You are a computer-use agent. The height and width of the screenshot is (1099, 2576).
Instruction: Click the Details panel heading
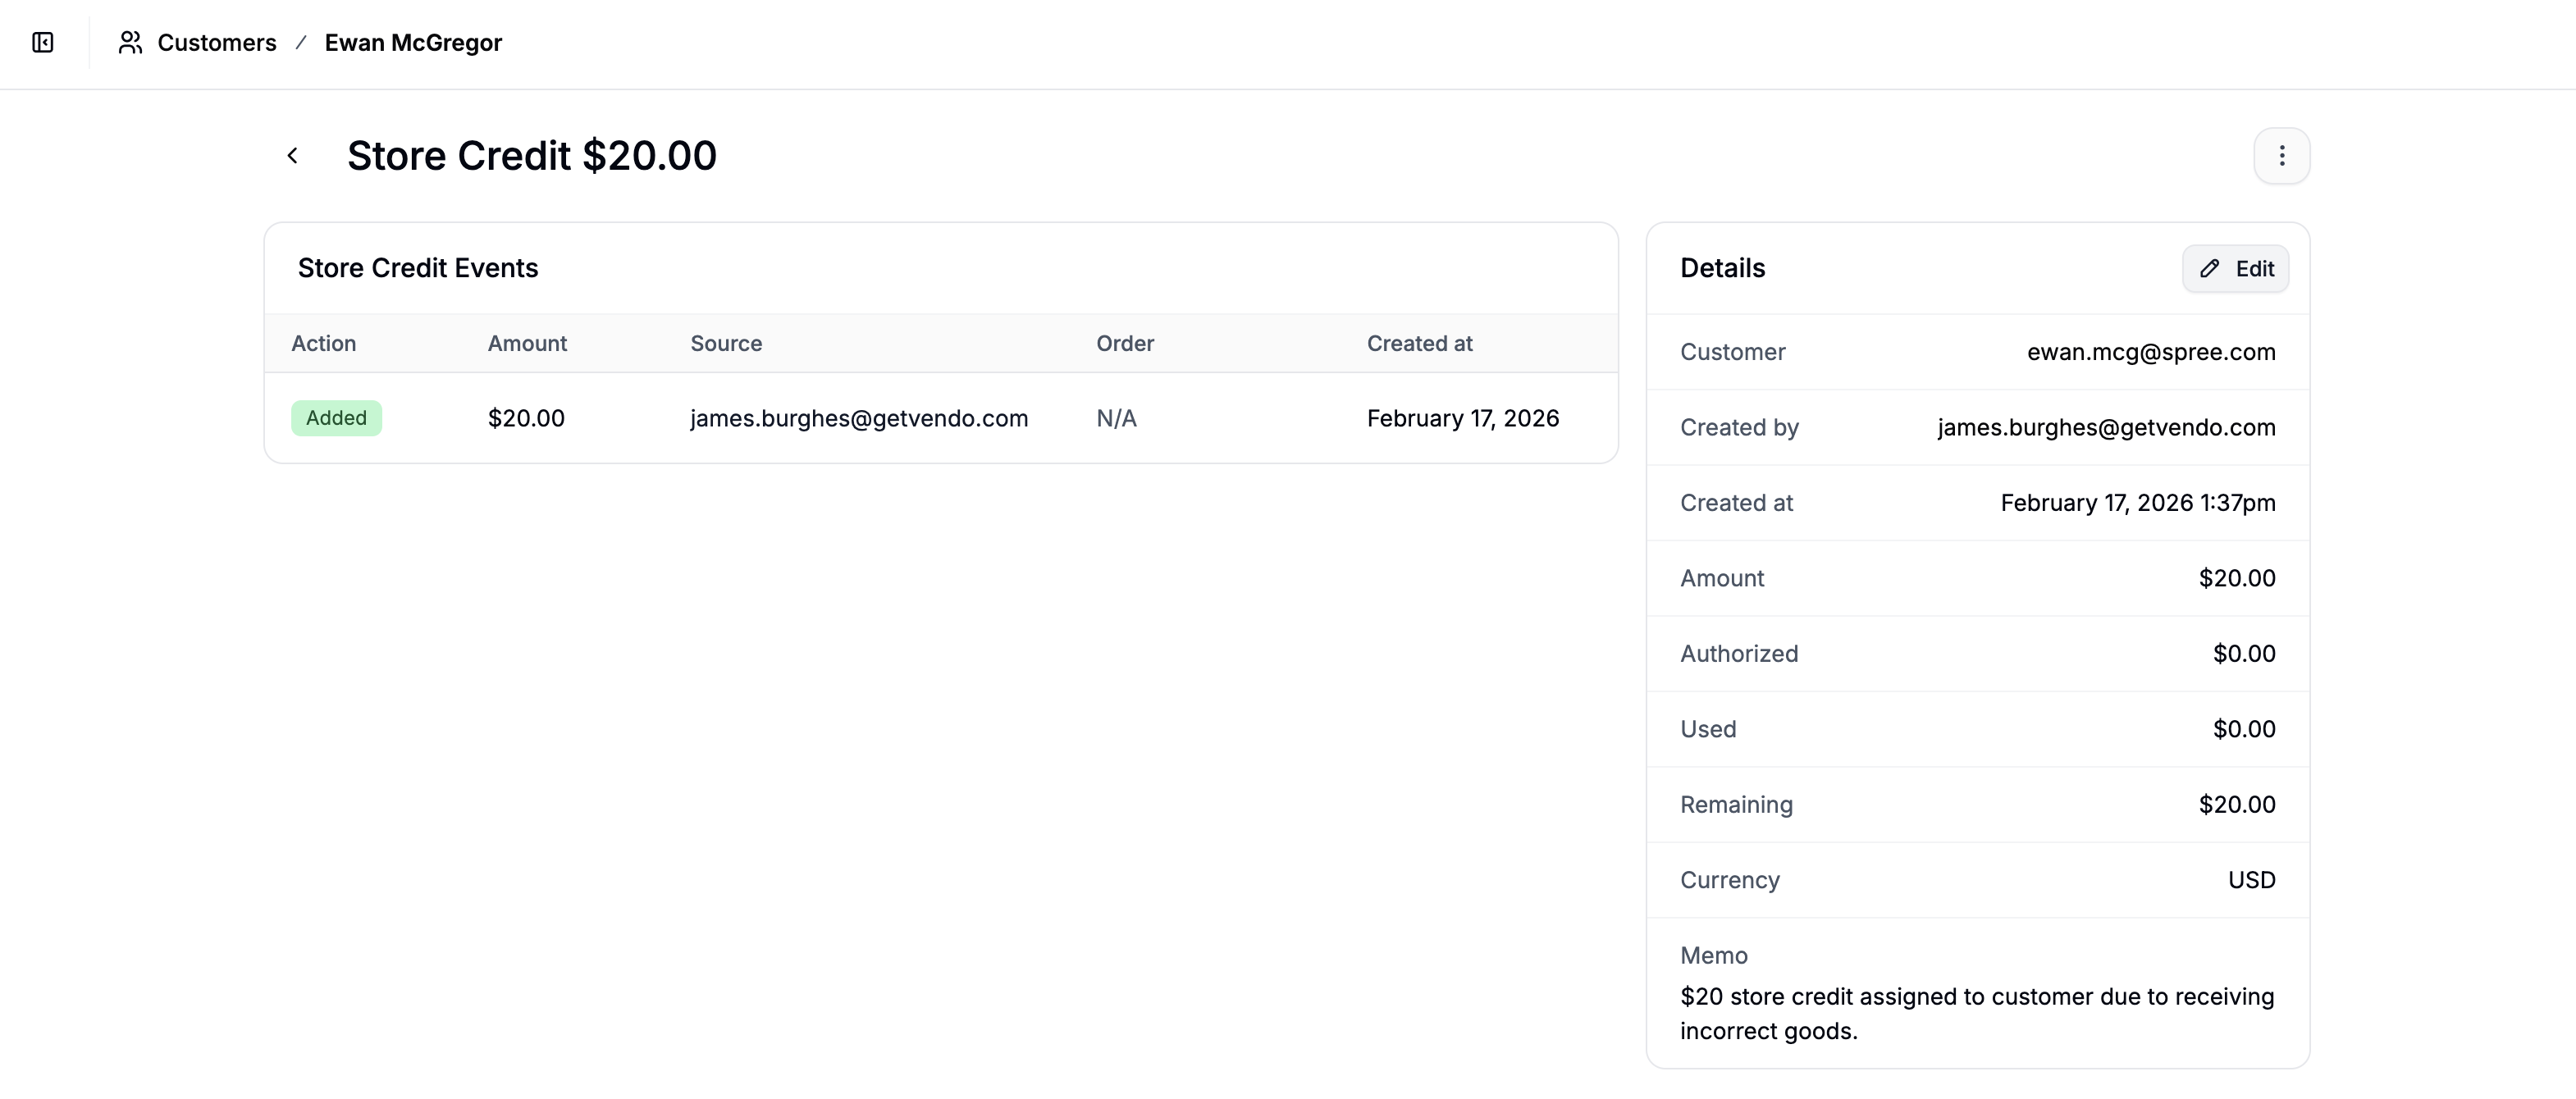click(1722, 268)
